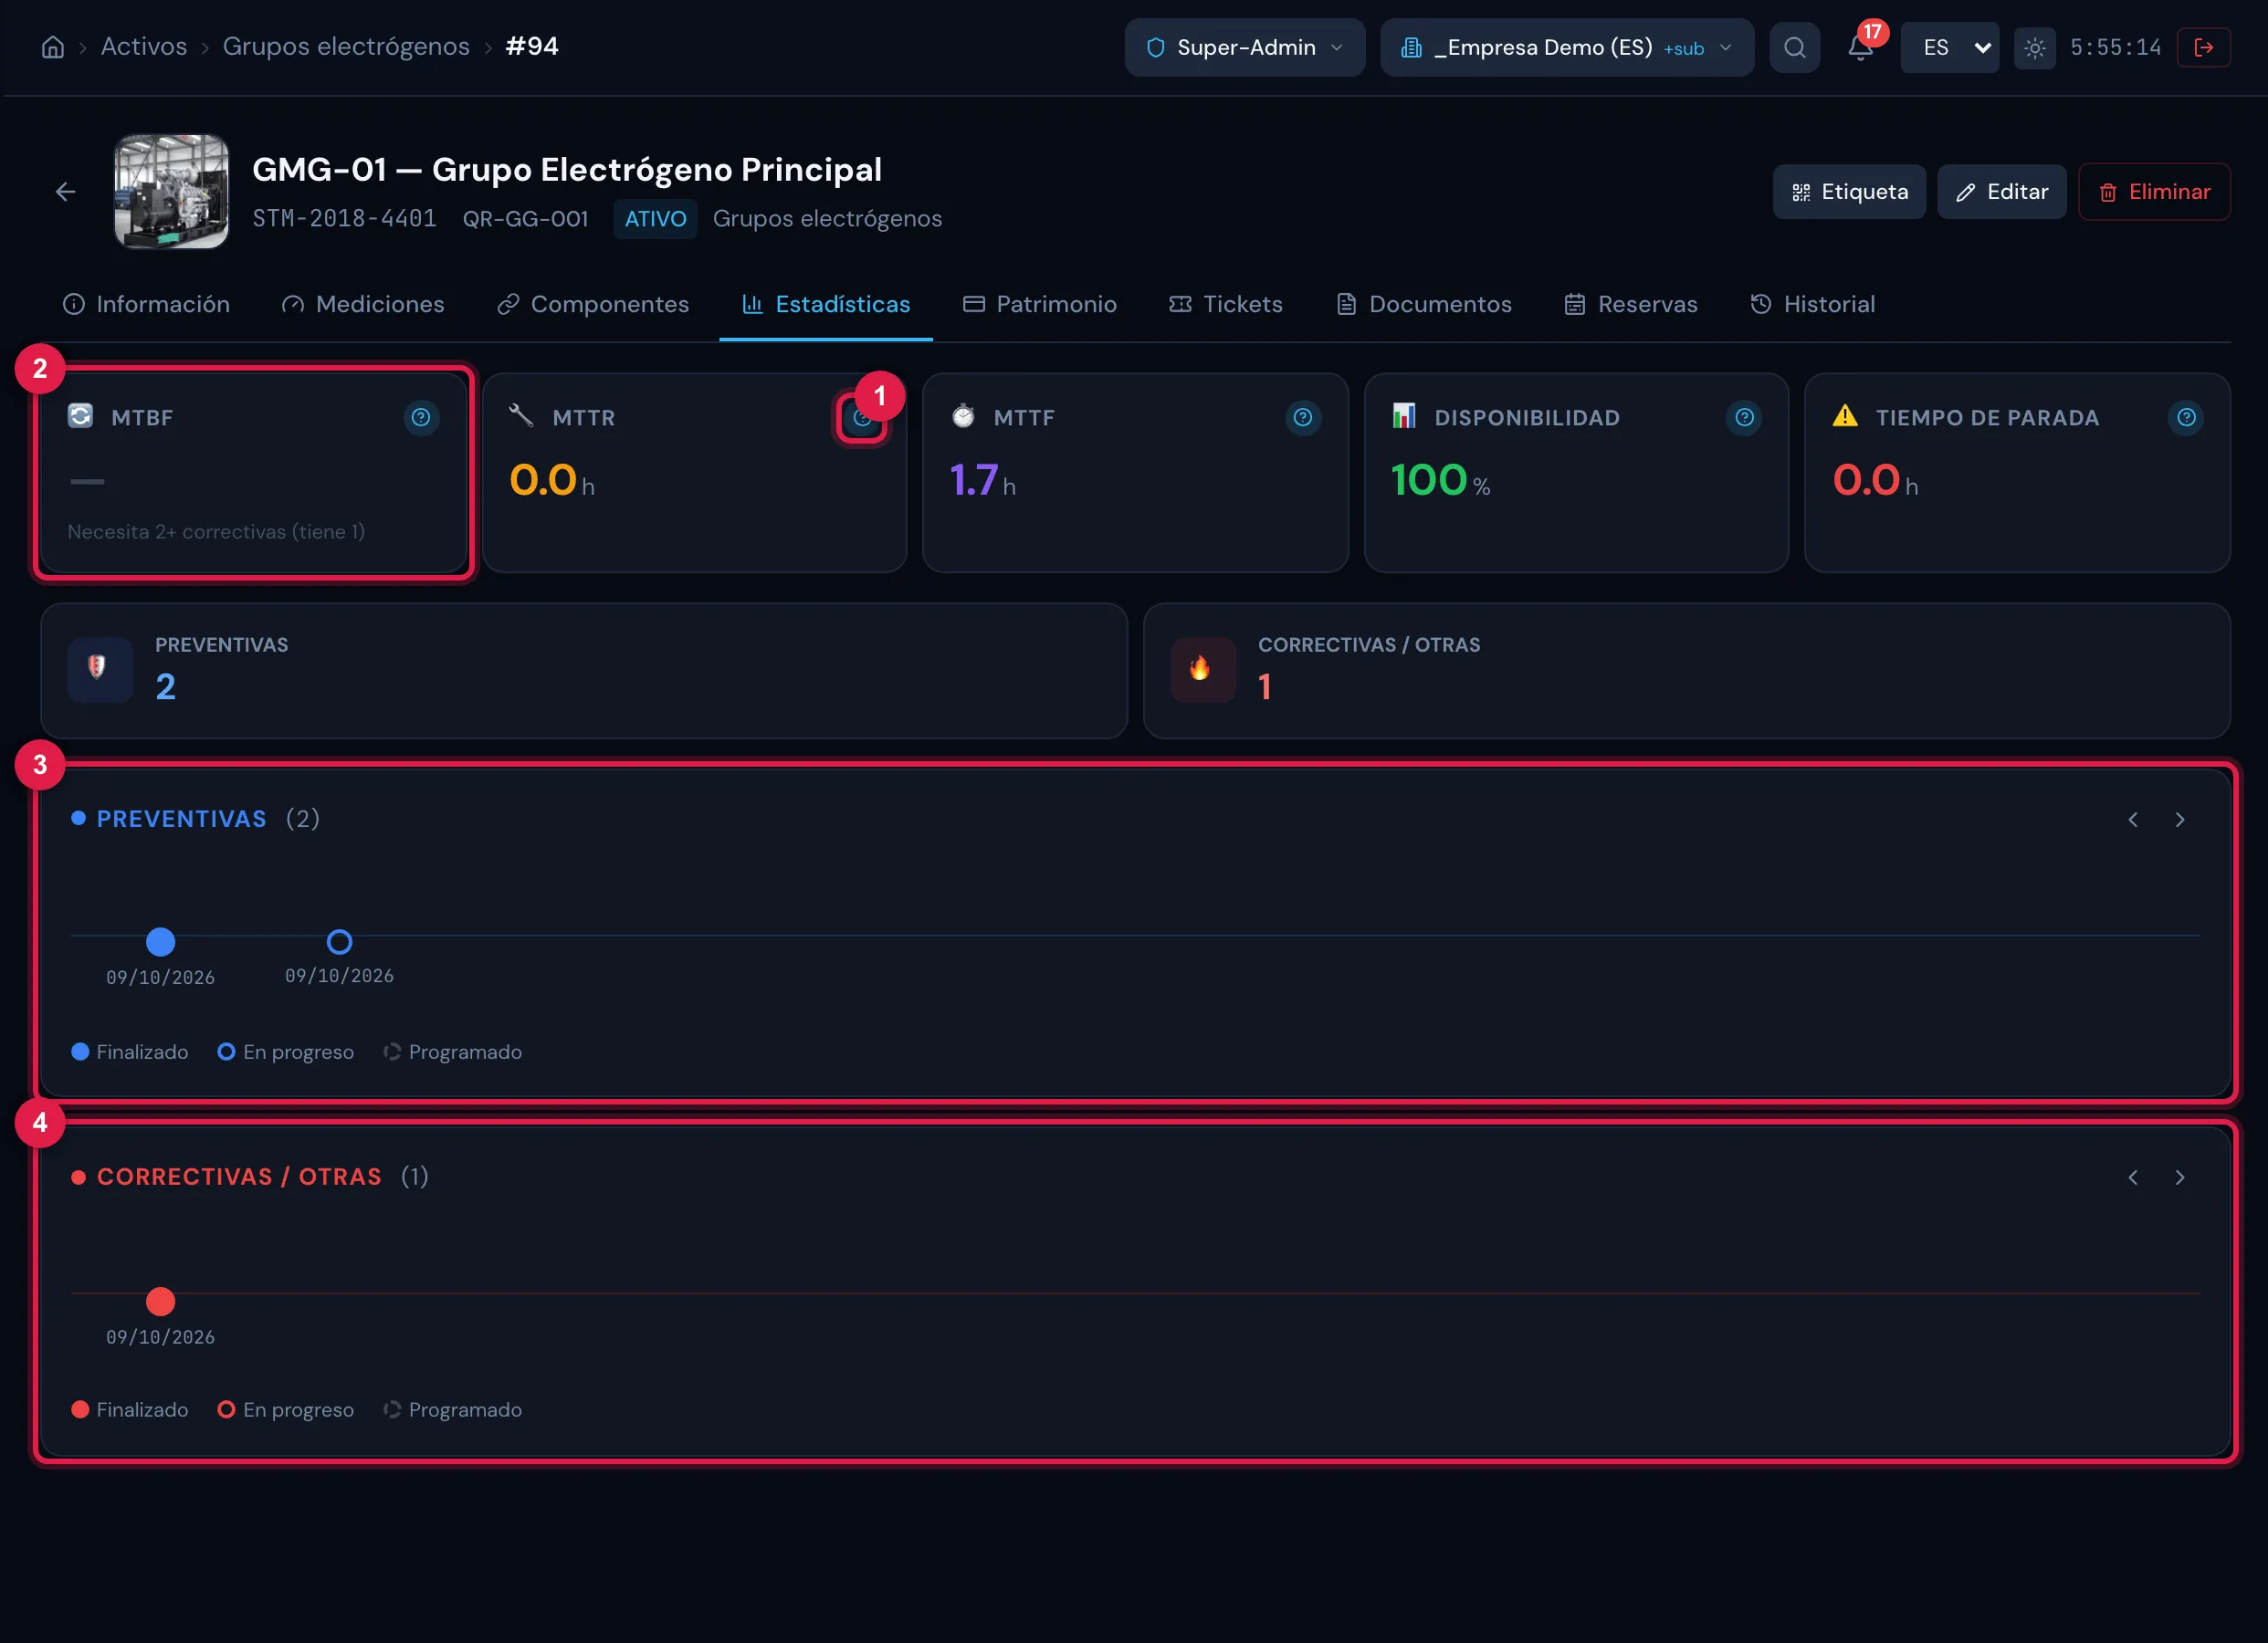The image size is (2268, 1643).
Task: Click the red Correctivas timeline point 09/10/2026
Action: pyautogui.click(x=160, y=1301)
